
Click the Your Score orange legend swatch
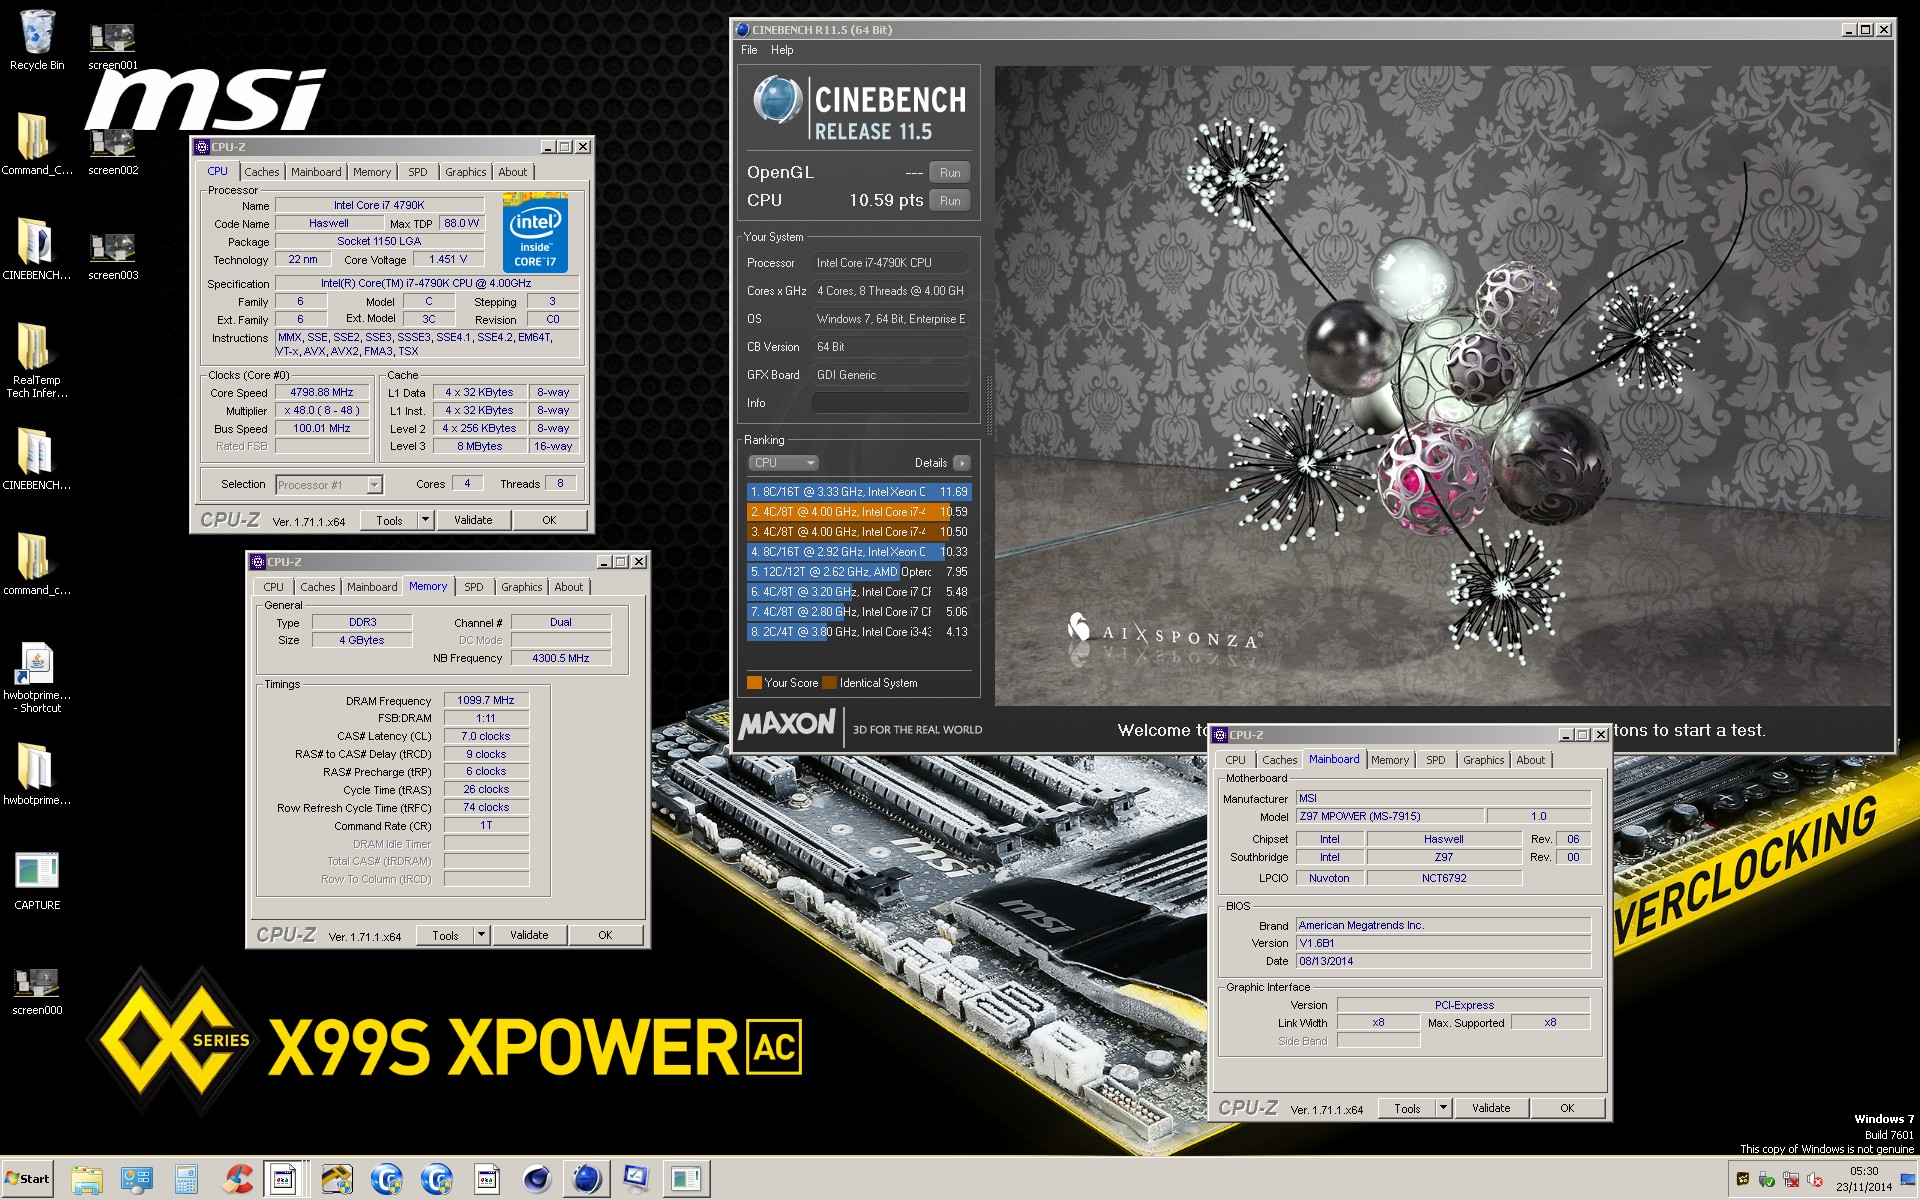pyautogui.click(x=754, y=683)
